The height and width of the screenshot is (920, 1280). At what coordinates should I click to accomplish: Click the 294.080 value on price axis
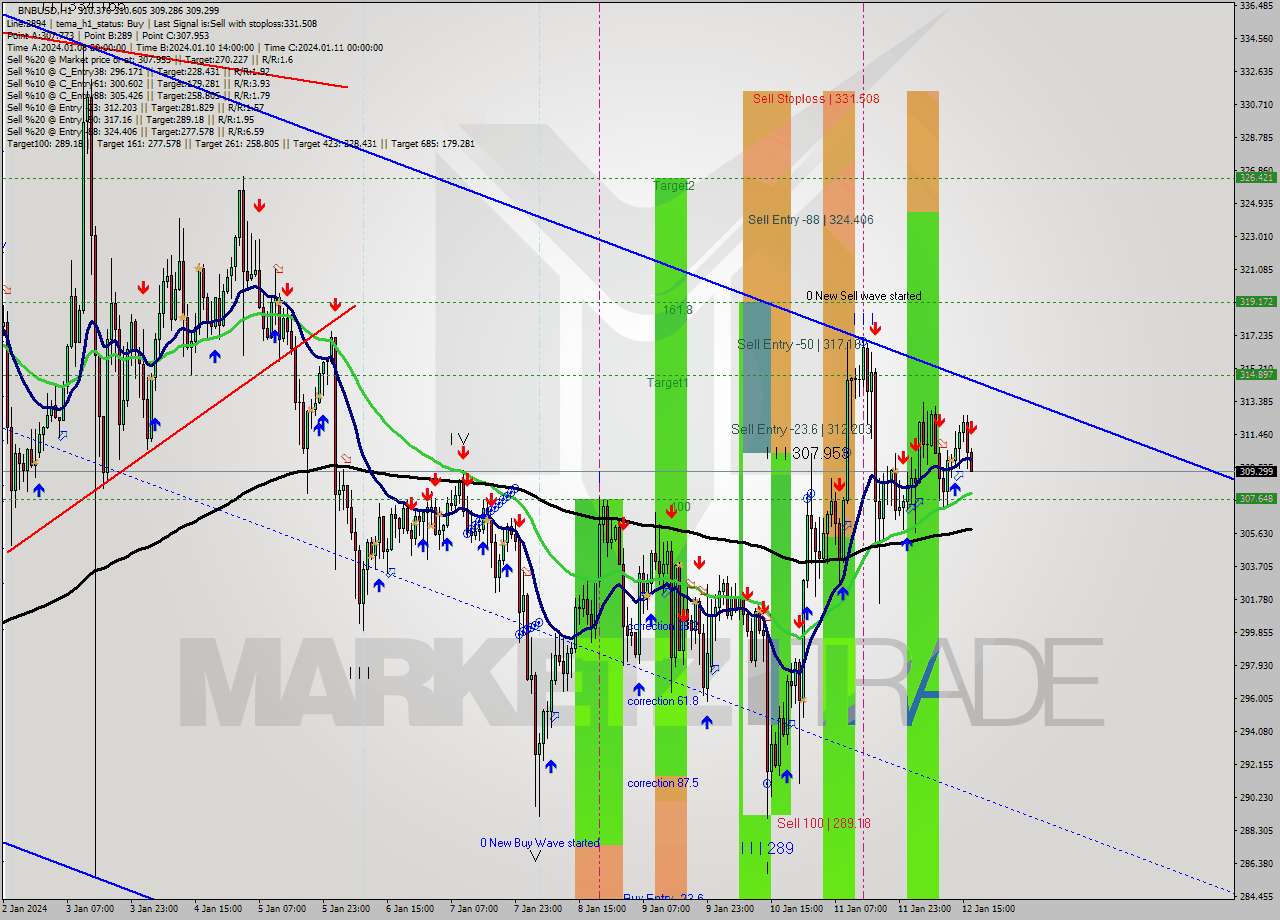[x=1256, y=731]
